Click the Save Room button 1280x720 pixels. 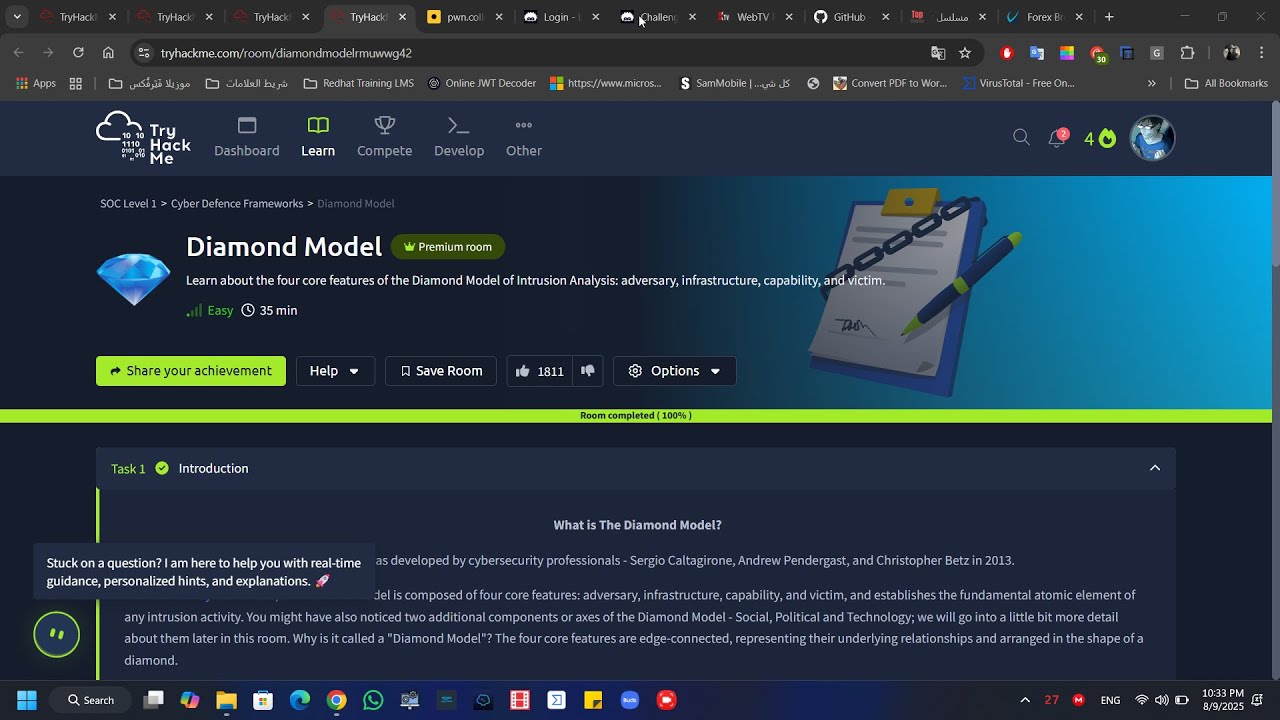441,371
